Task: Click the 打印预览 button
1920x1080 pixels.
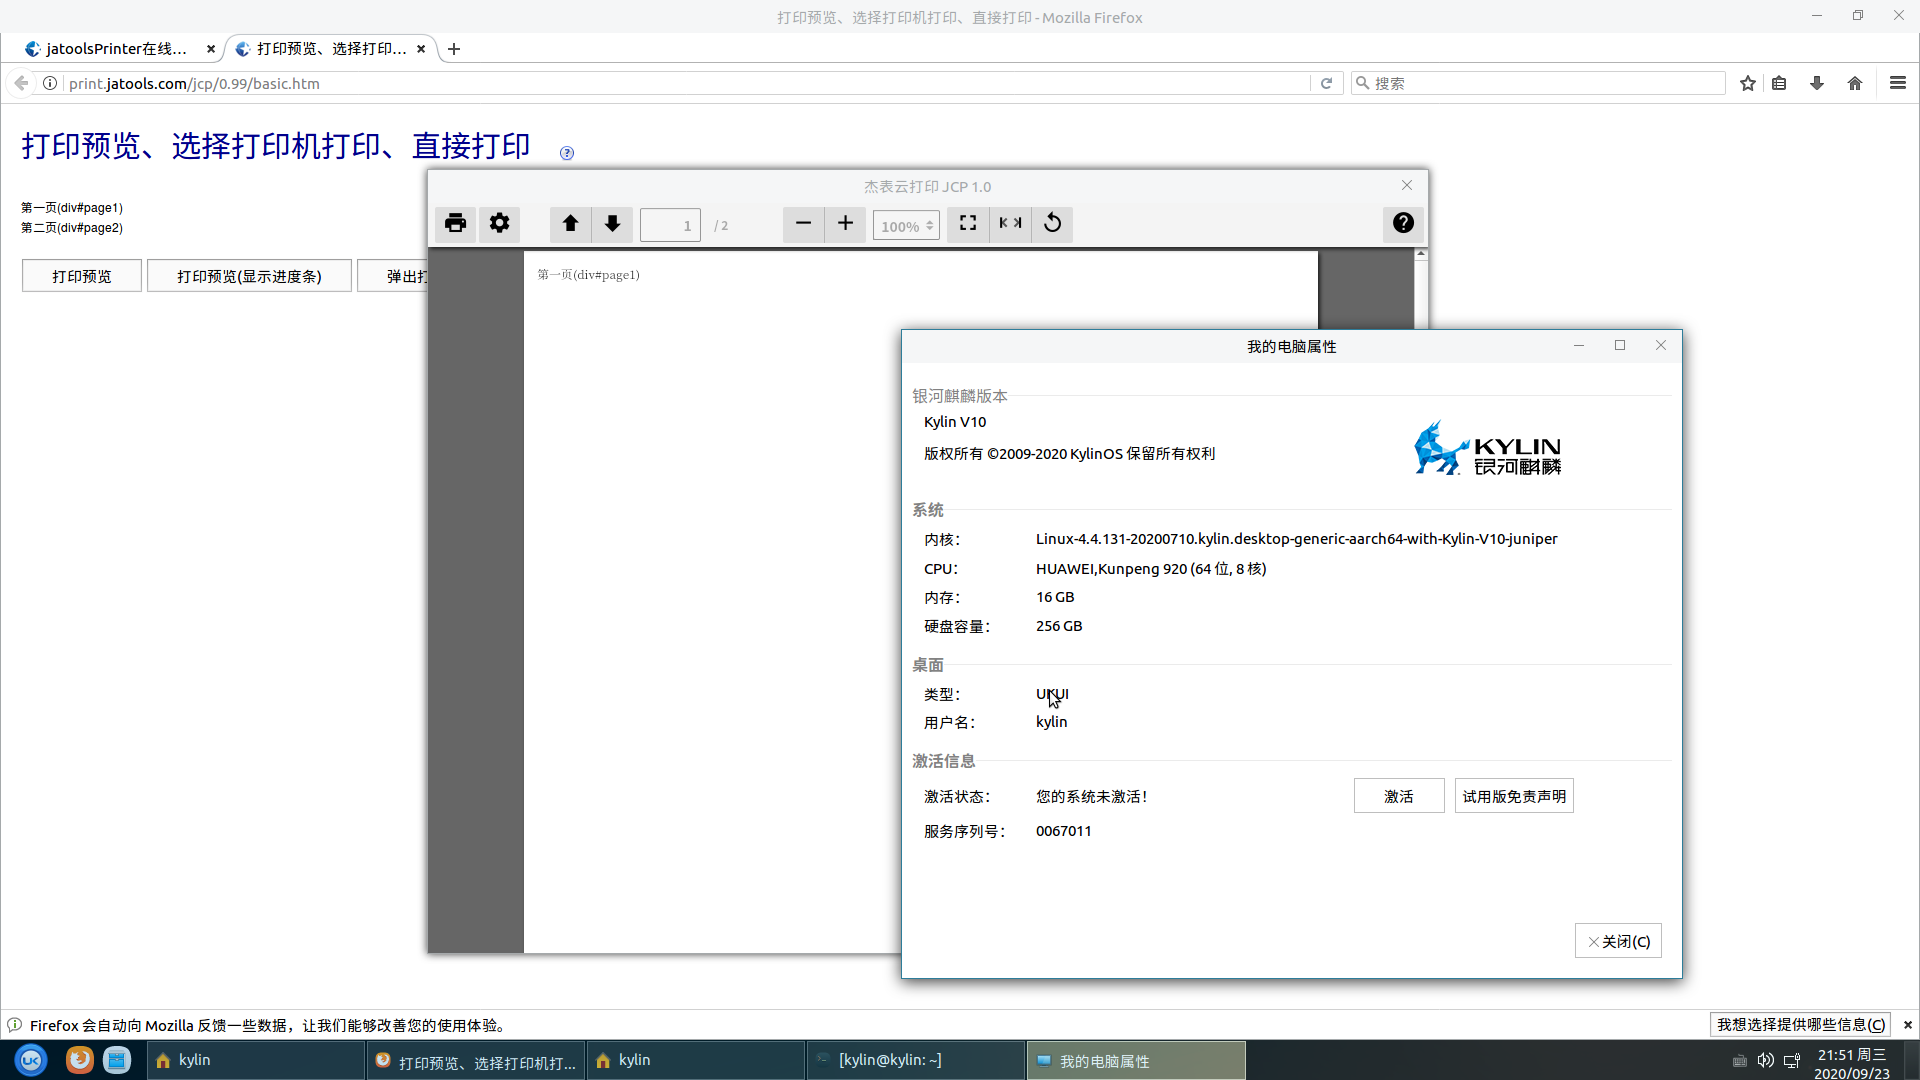Action: click(82, 276)
